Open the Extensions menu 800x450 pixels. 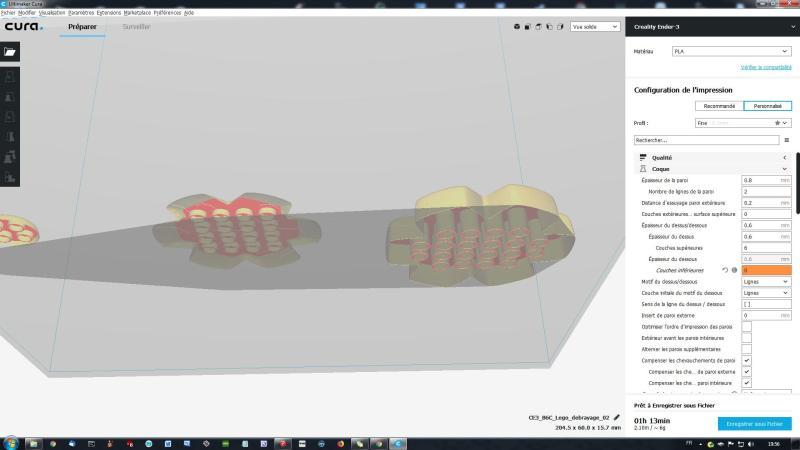tap(109, 13)
